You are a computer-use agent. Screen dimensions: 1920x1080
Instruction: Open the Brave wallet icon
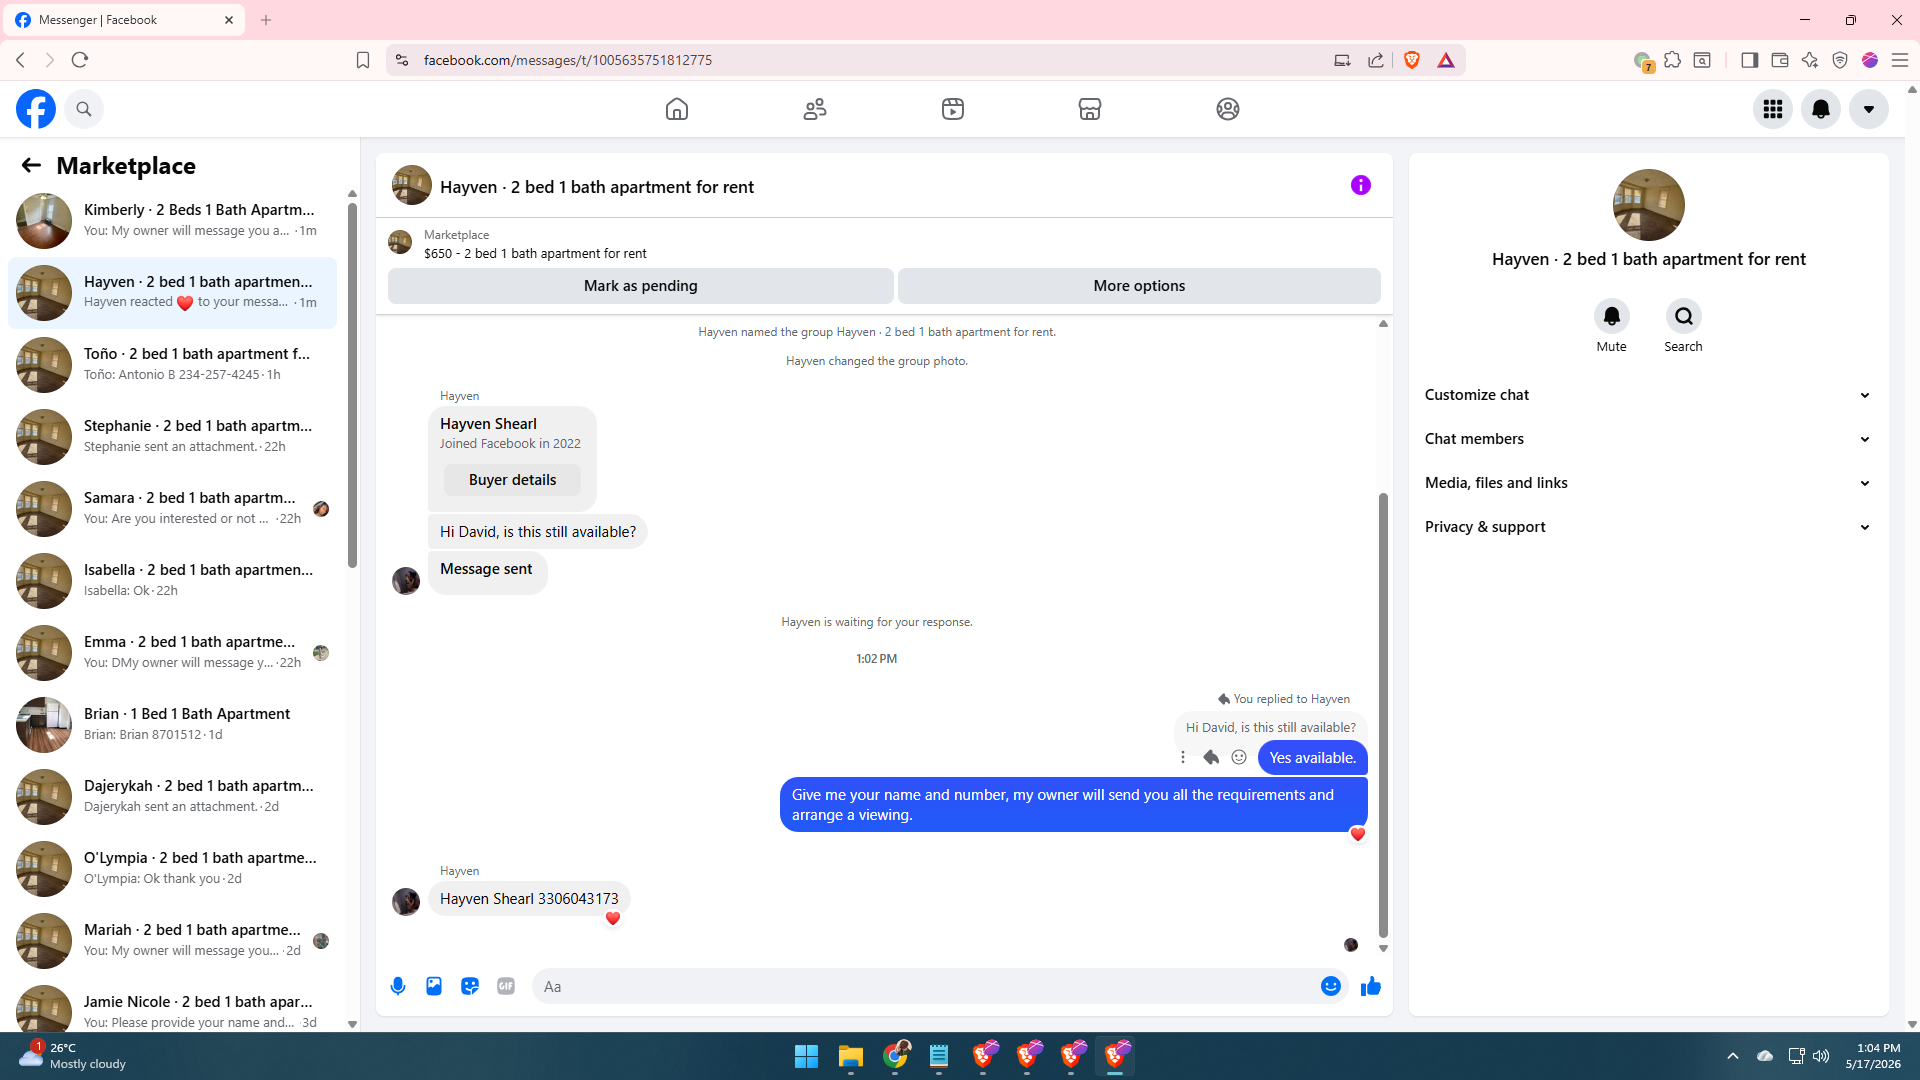(1780, 60)
